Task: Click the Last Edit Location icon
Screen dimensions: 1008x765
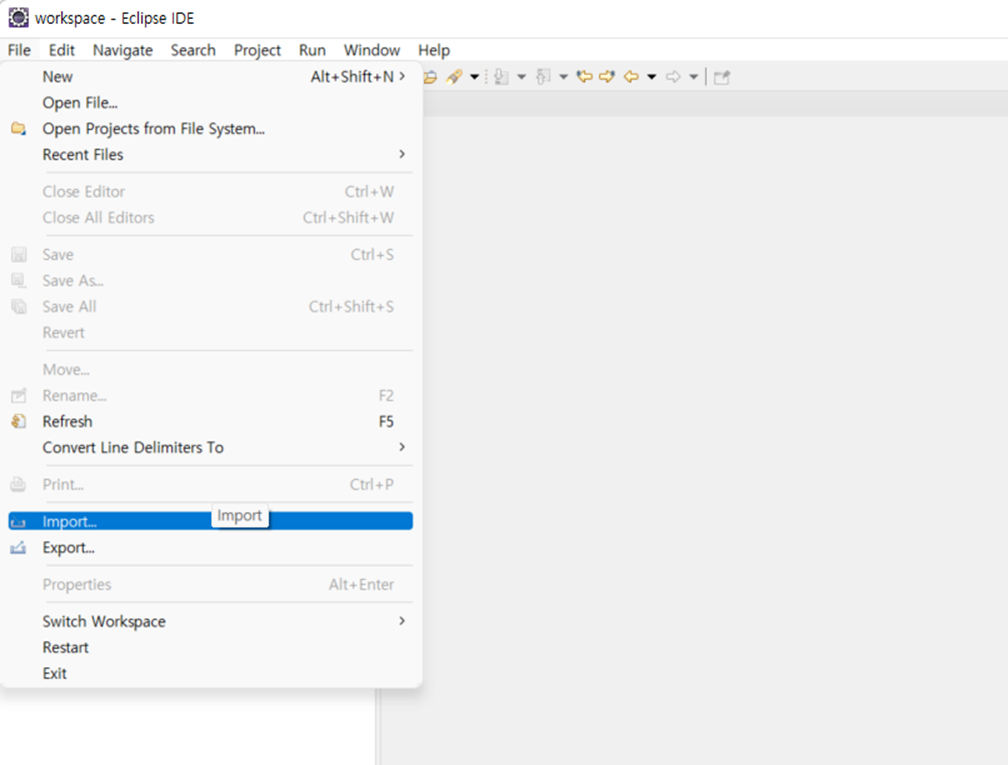Action: pyautogui.click(x=584, y=77)
